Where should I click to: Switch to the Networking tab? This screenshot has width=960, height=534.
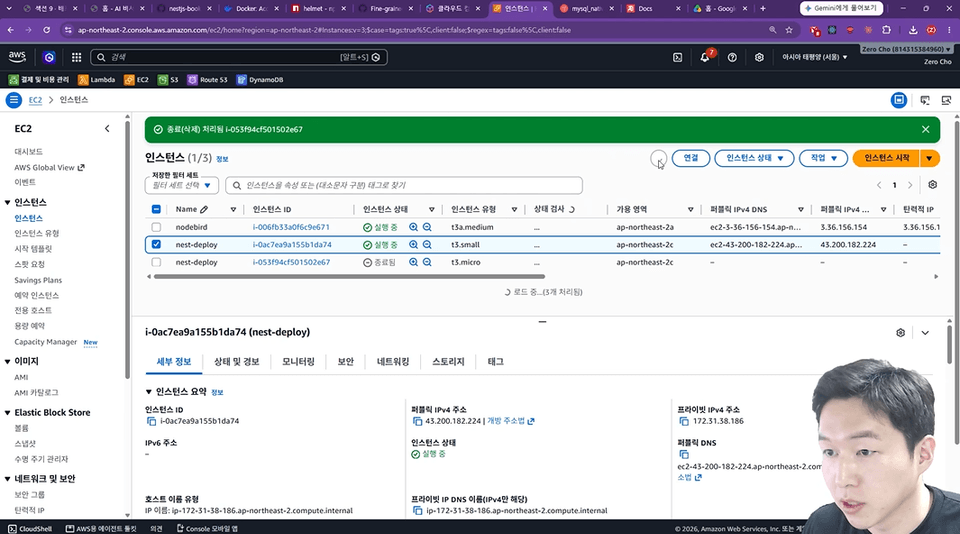[x=392, y=362]
